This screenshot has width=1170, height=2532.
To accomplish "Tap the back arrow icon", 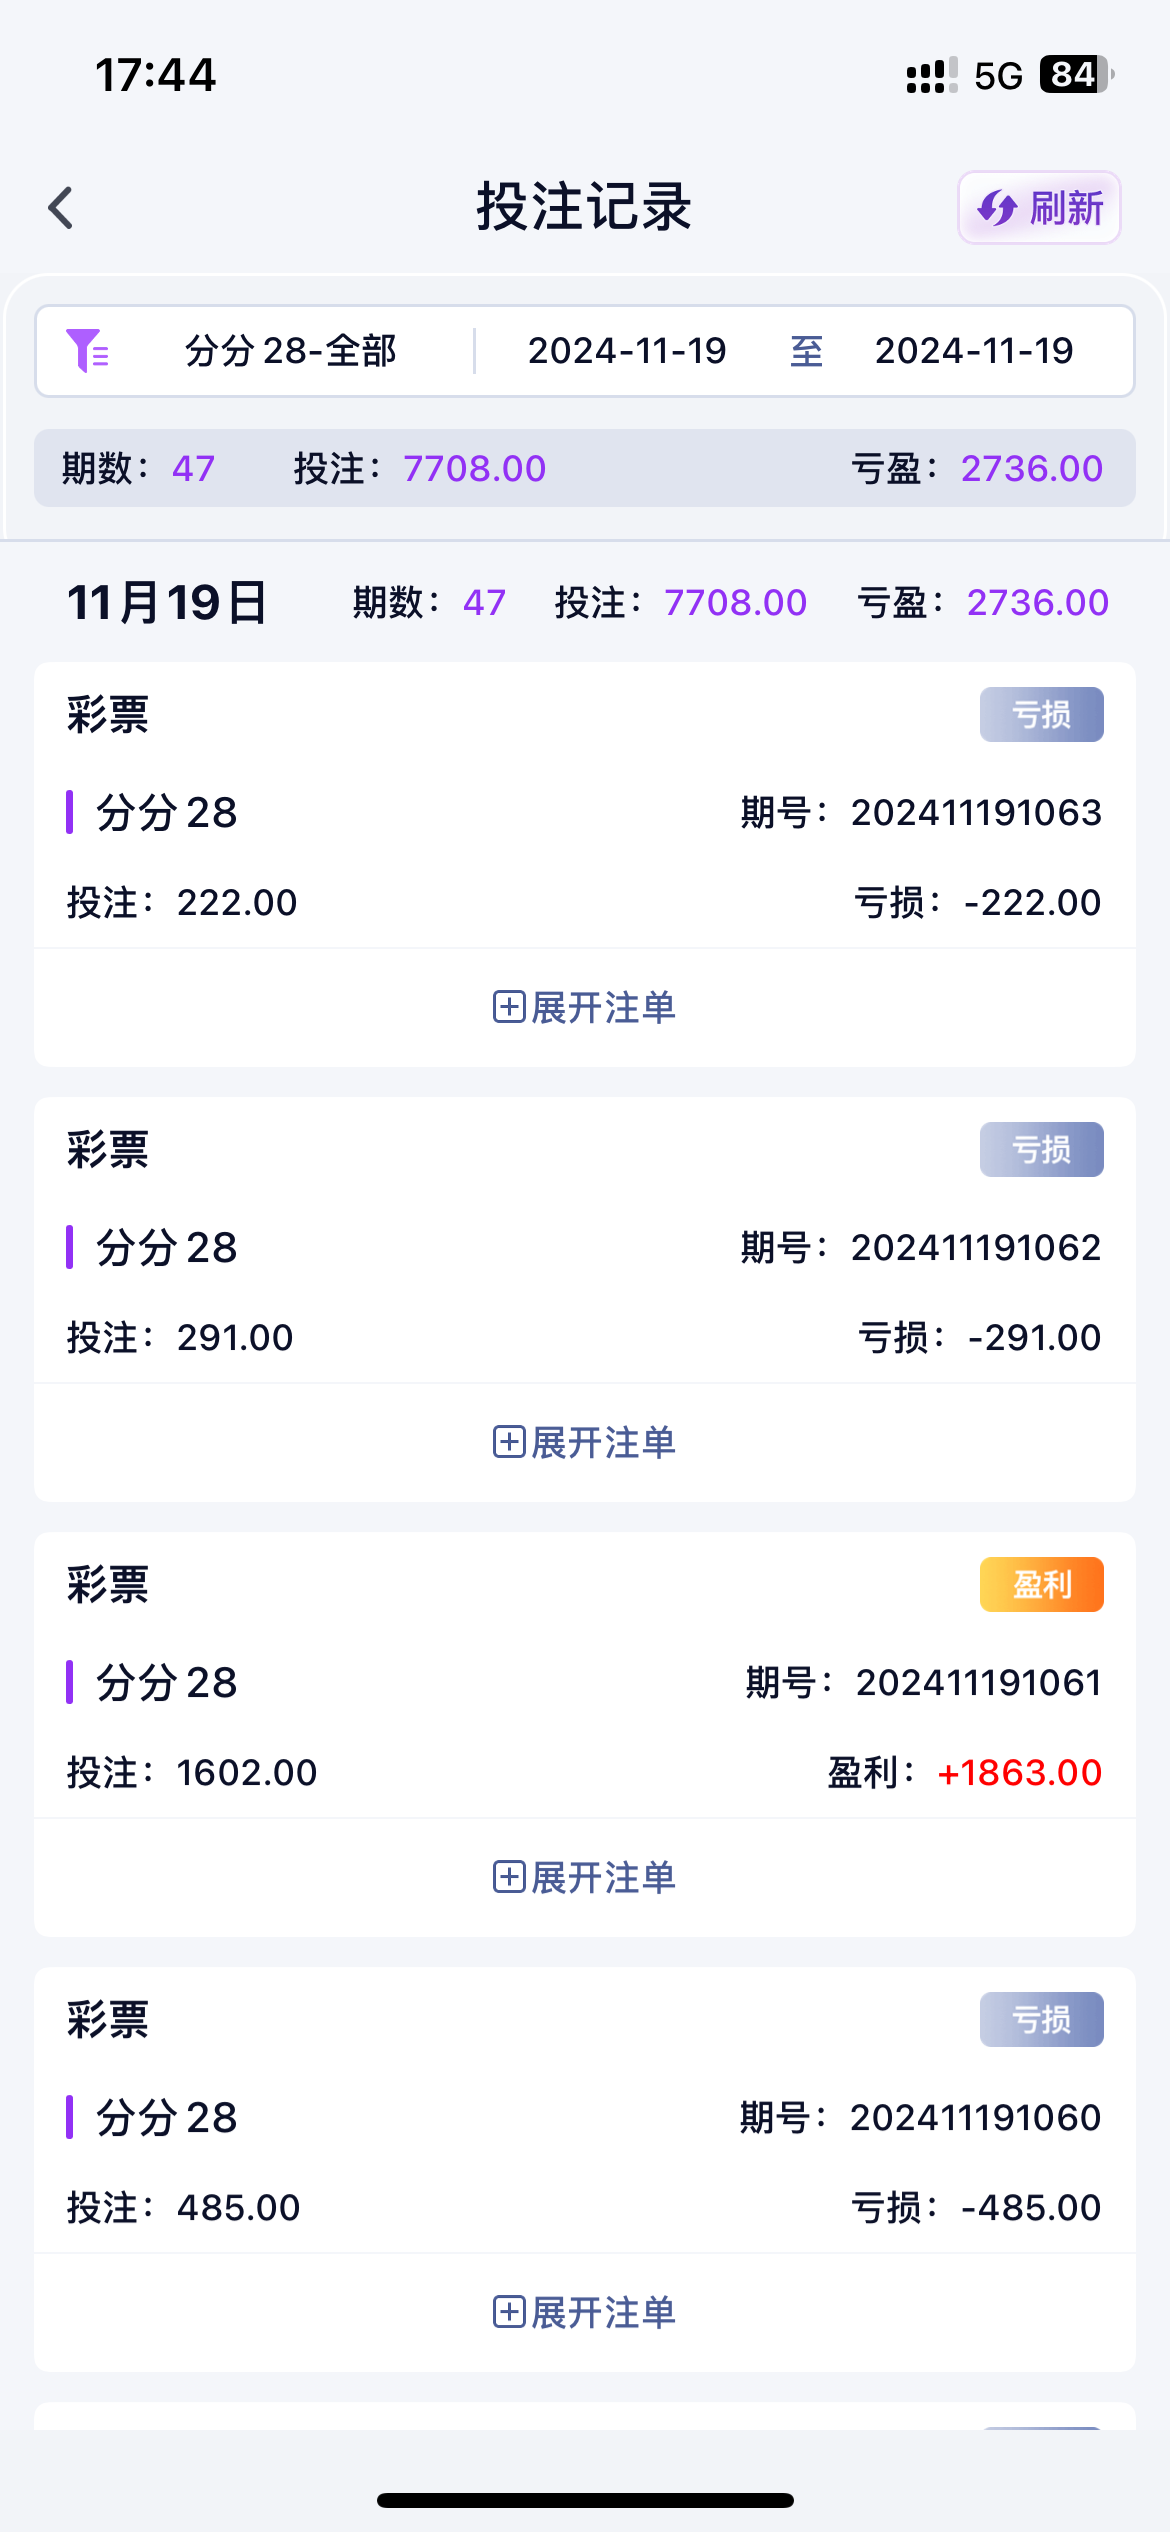I will click(x=61, y=208).
